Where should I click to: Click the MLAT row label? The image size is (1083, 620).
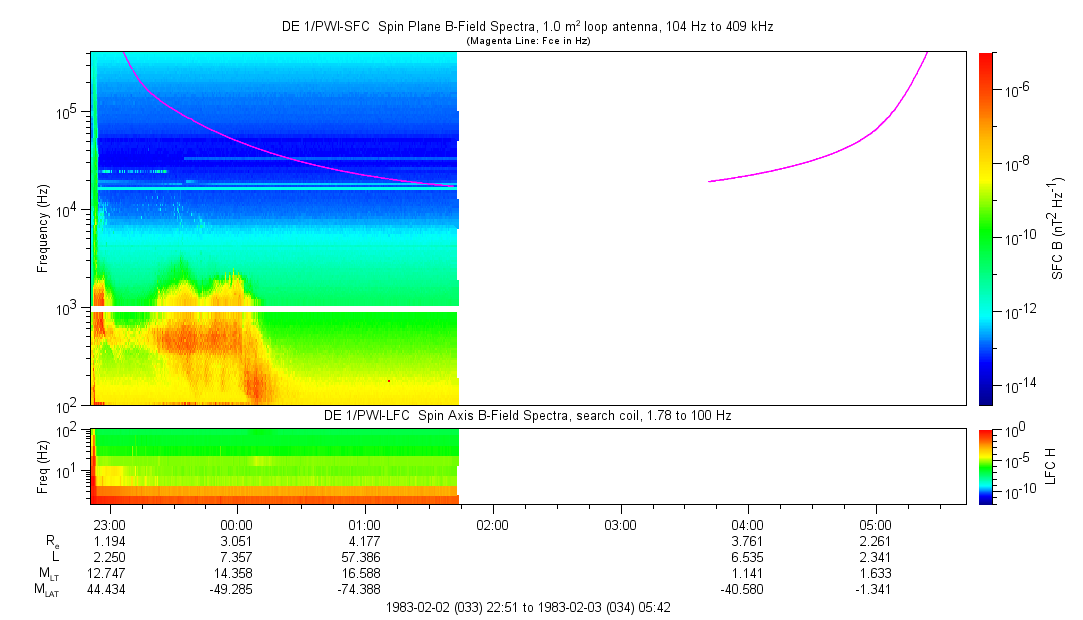coord(45,591)
